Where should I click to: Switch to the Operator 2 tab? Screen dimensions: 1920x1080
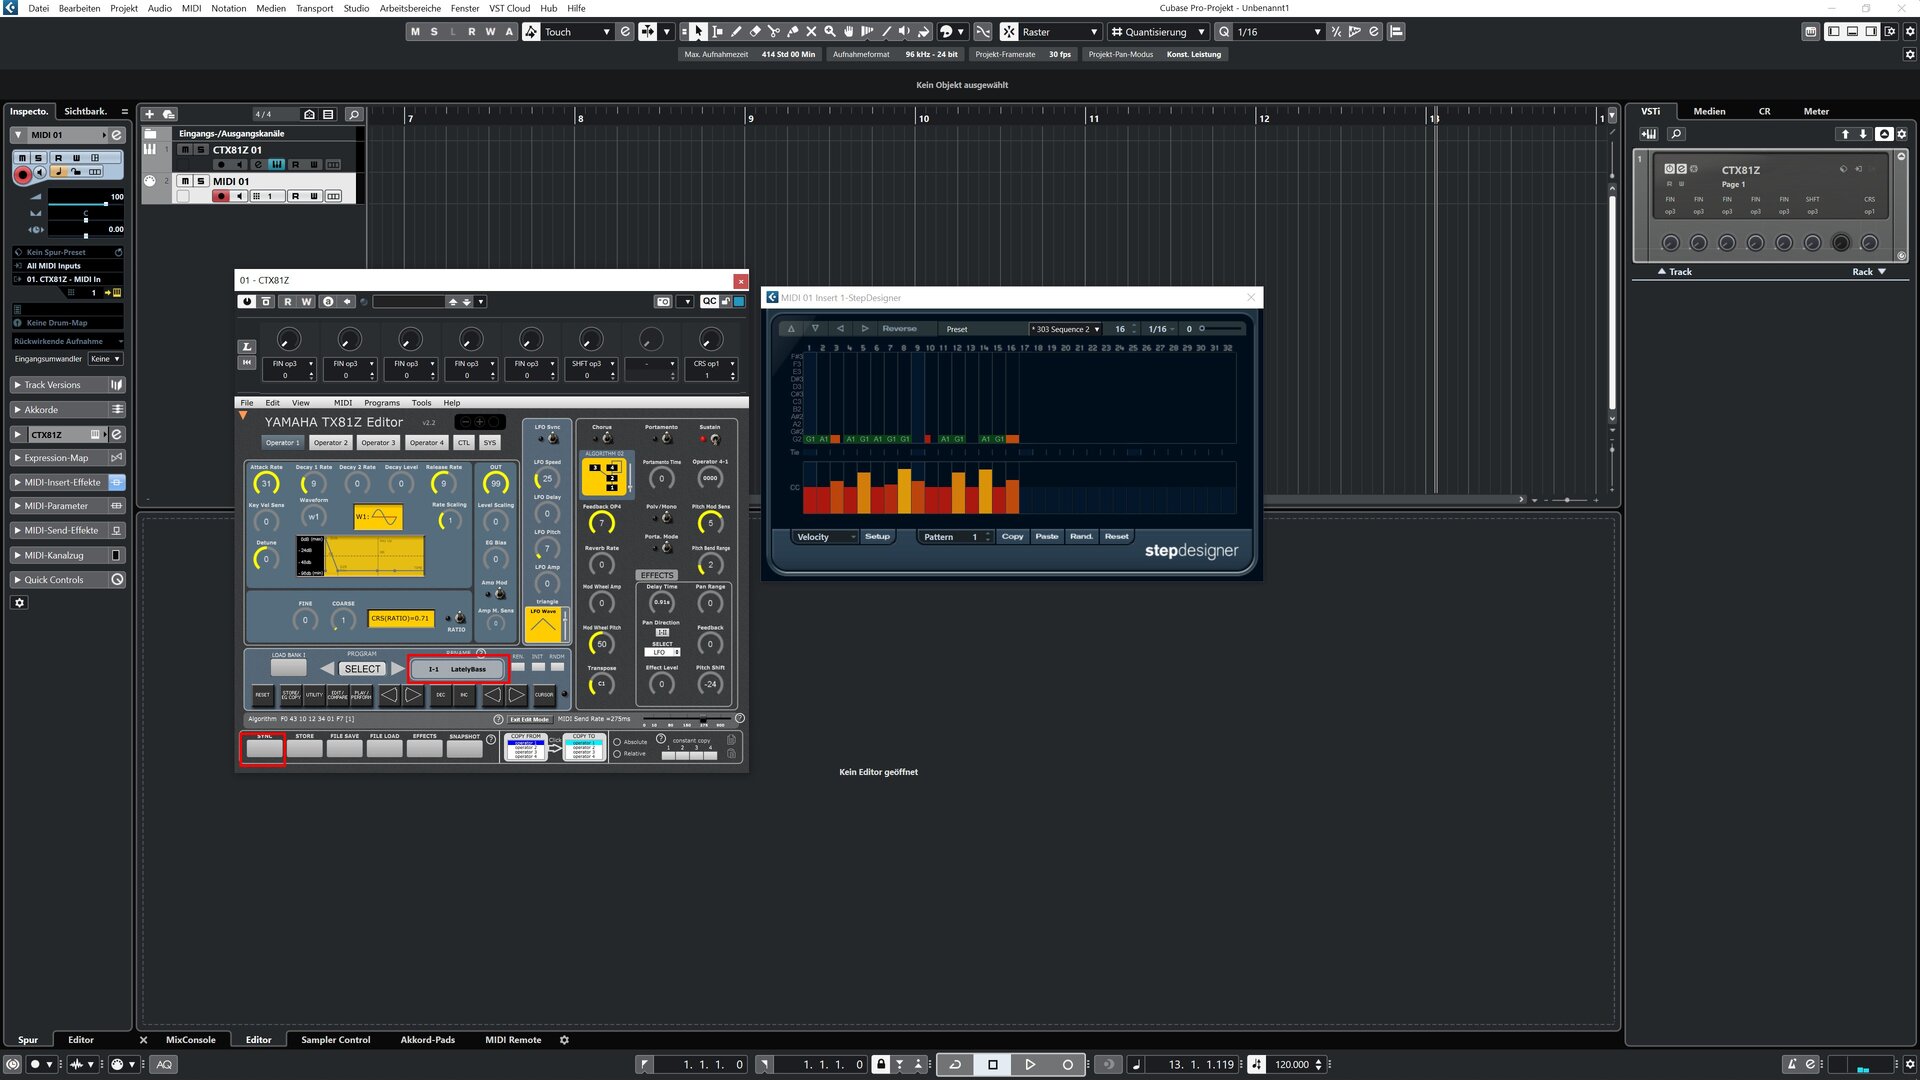(330, 443)
